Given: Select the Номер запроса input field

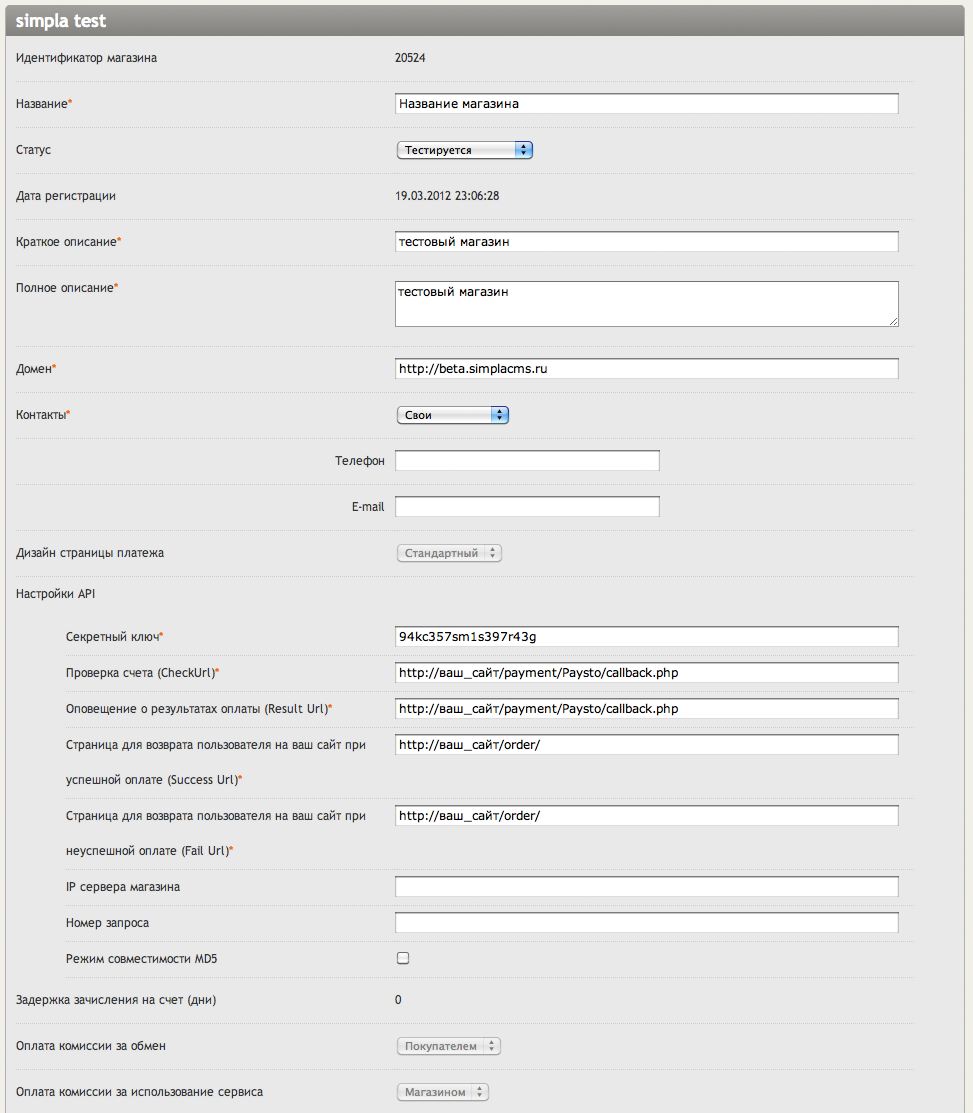Looking at the screenshot, I should pos(646,923).
